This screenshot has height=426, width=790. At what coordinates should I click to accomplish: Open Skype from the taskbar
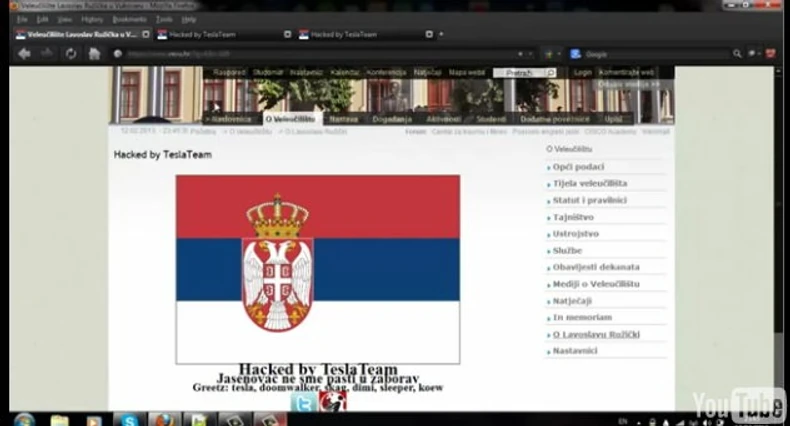tap(129, 419)
